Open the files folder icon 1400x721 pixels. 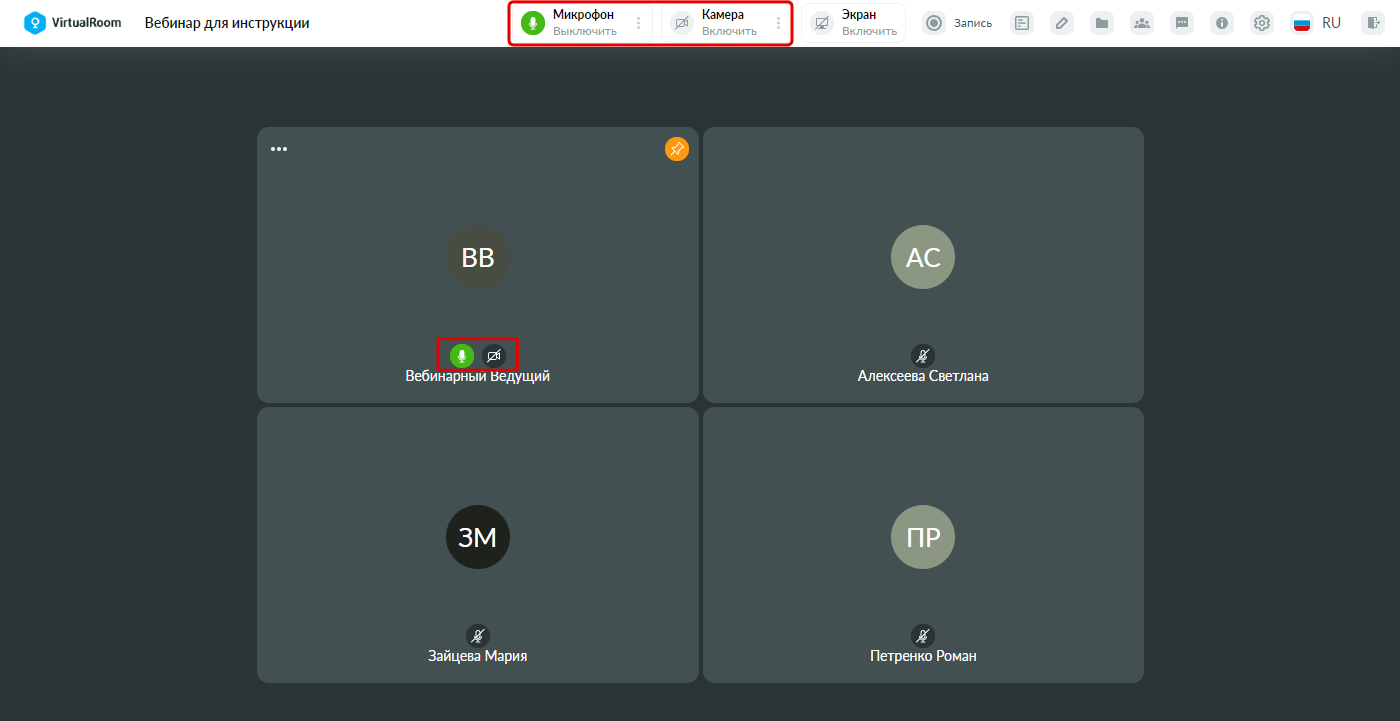click(1102, 23)
